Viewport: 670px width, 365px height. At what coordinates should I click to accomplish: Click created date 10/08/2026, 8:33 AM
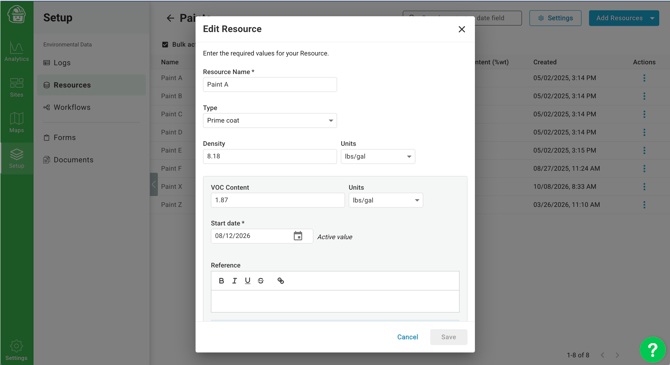564,187
